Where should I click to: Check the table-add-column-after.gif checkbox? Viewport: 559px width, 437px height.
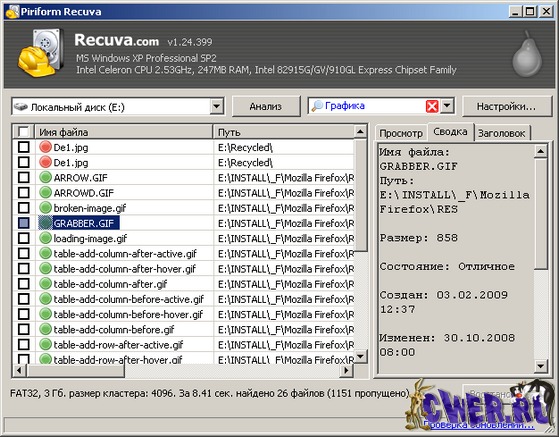tap(24, 283)
